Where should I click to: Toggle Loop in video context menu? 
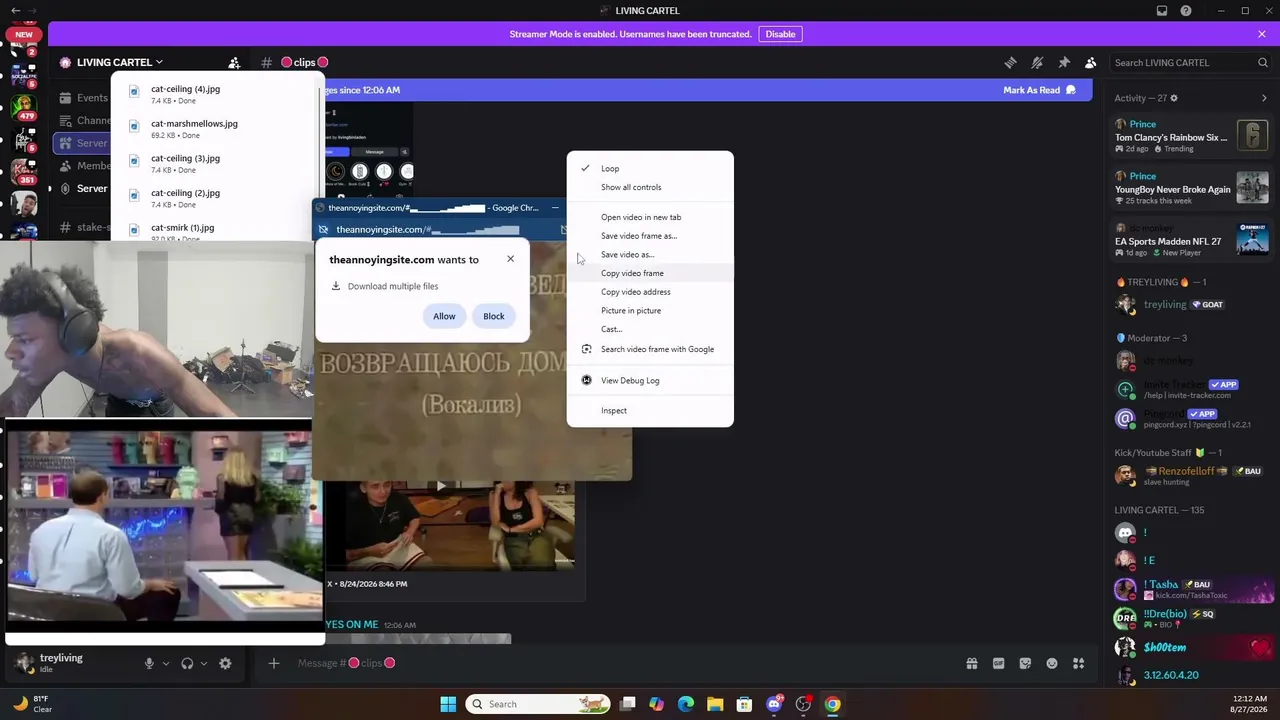tap(650, 168)
